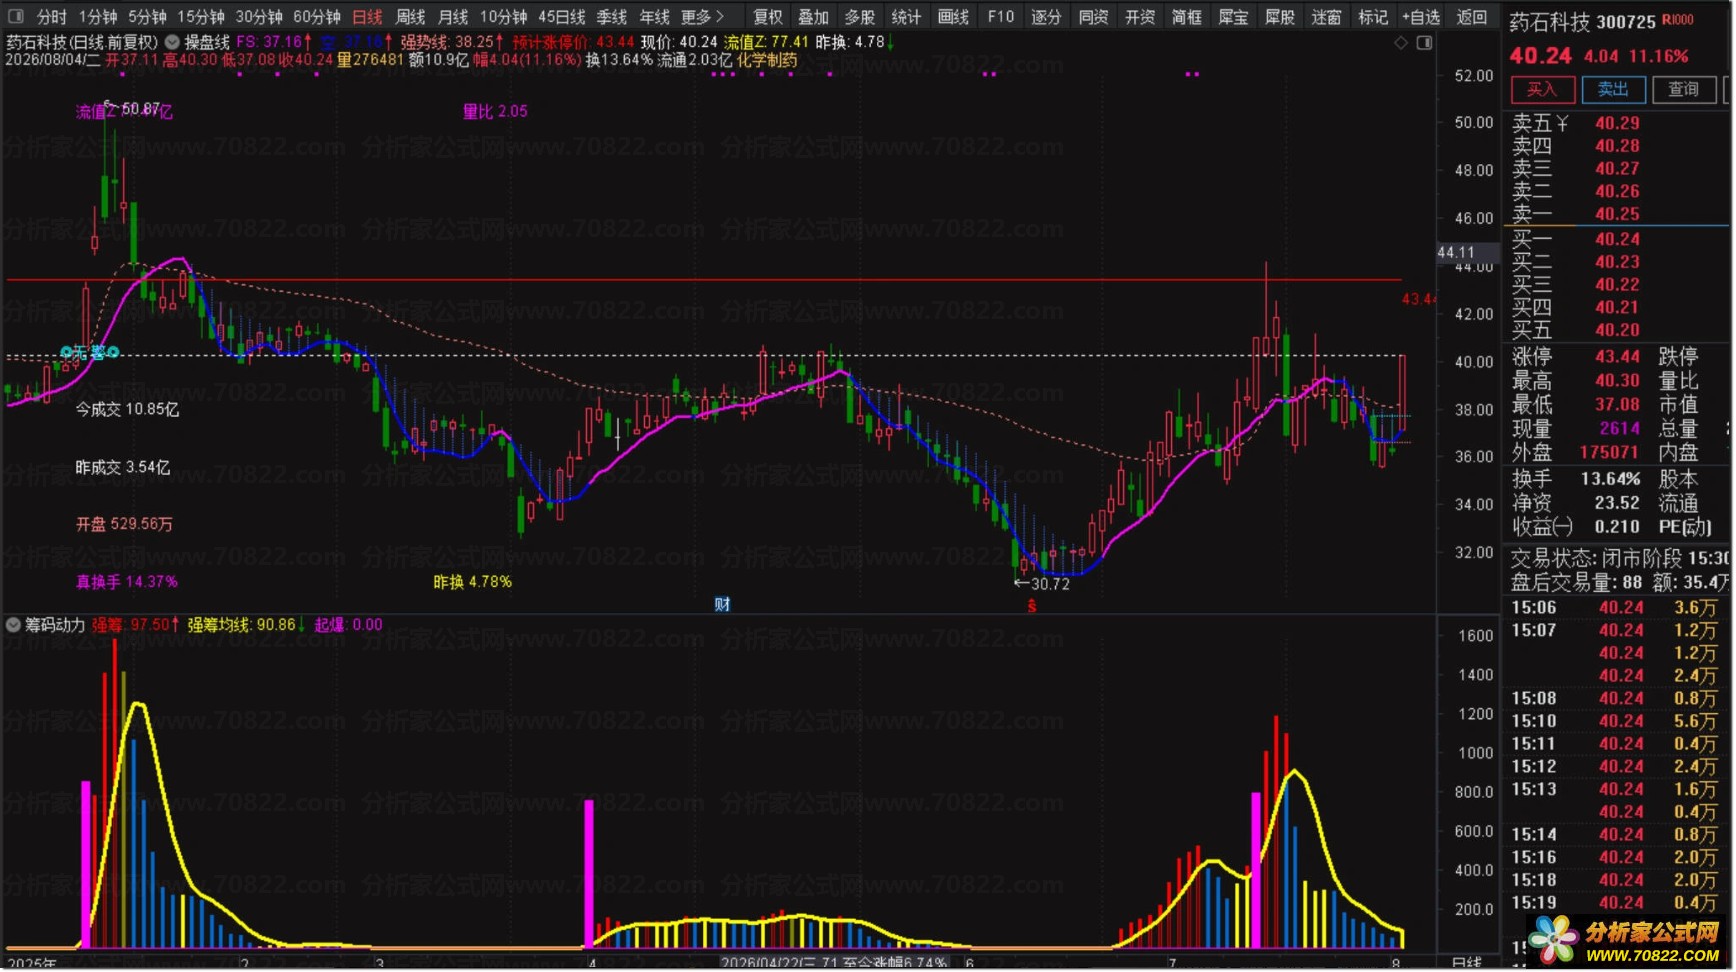This screenshot has width=1736, height=972.
Task: Click the 筹码动力 indicator name label
Action: tap(55, 625)
